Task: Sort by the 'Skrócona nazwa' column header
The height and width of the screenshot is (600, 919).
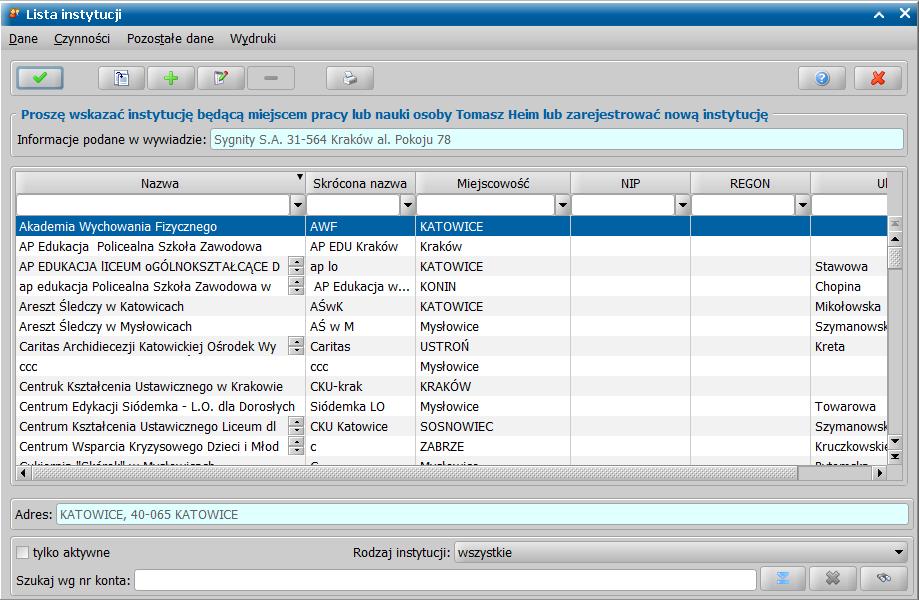Action: click(360, 183)
